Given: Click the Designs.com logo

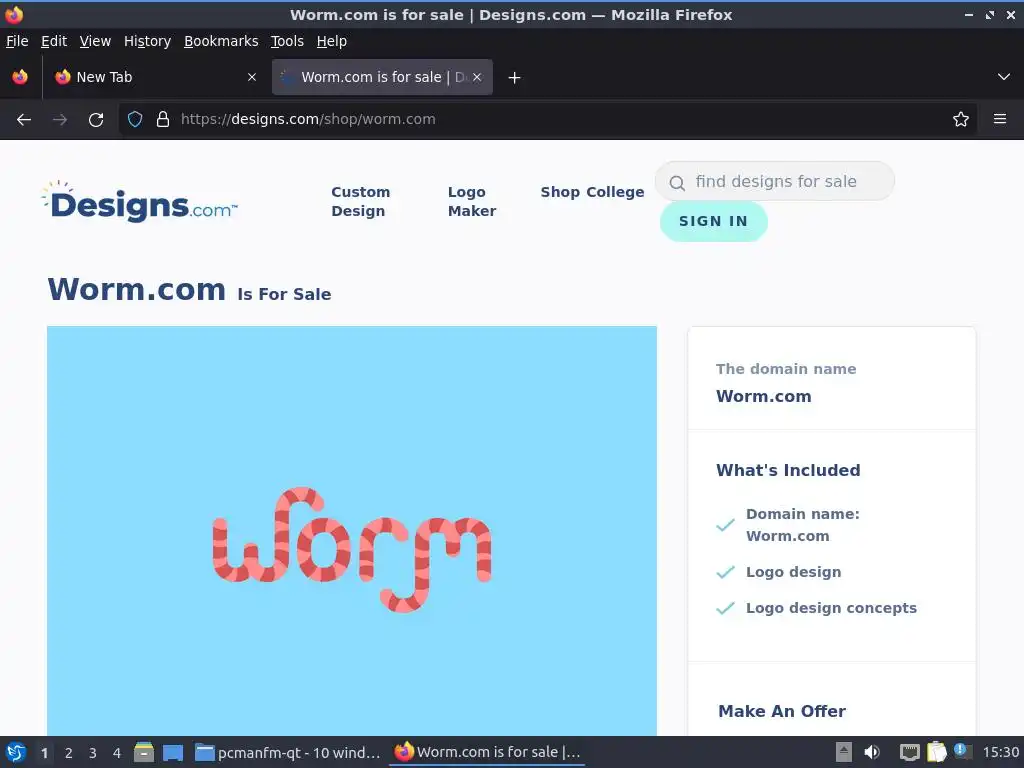Looking at the screenshot, I should (x=139, y=201).
